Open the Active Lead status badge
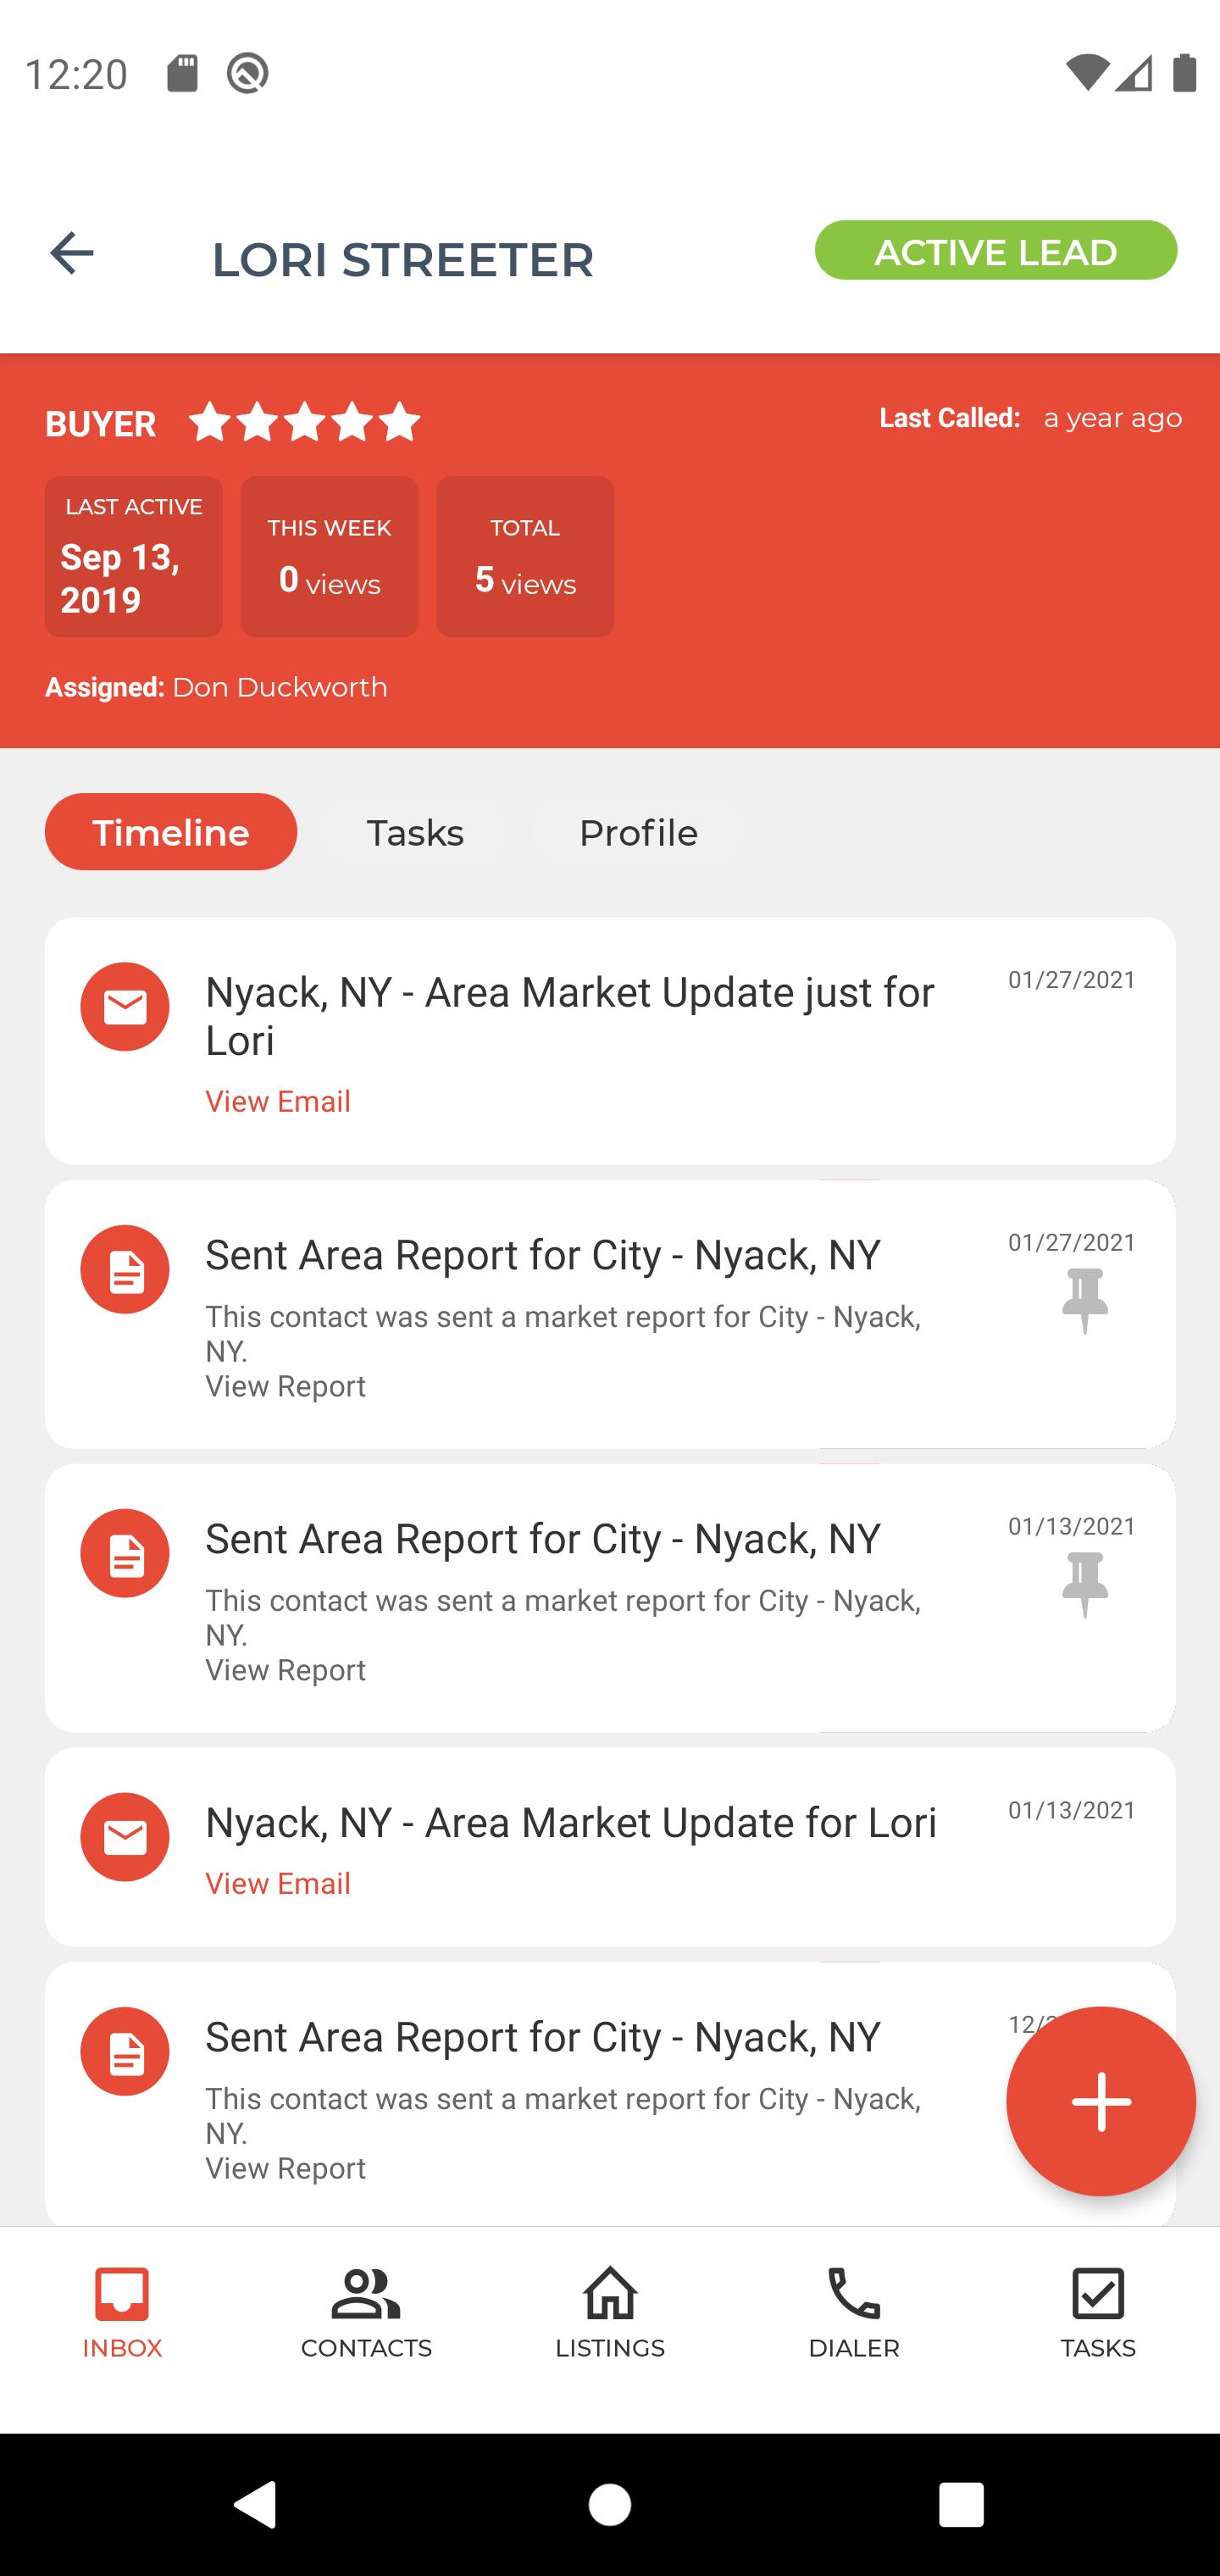 (996, 251)
